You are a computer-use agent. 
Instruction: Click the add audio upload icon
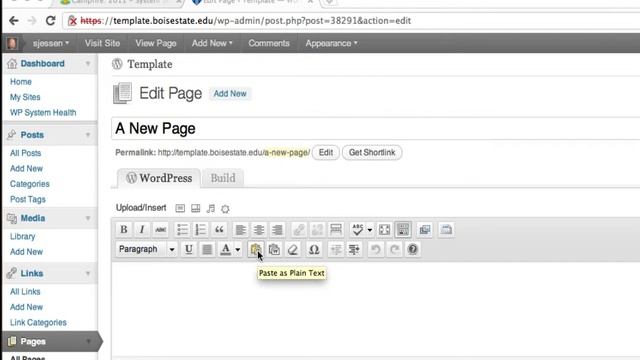[x=211, y=209]
